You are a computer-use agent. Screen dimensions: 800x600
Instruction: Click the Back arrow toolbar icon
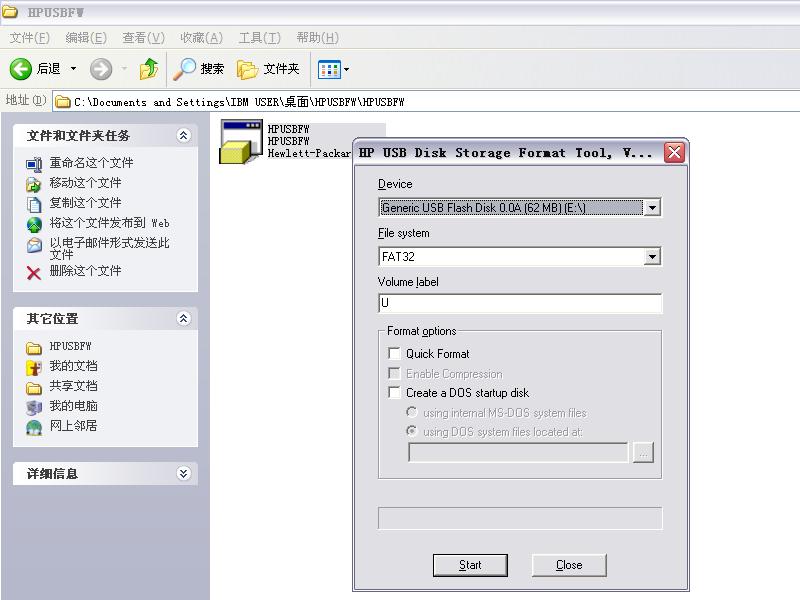(21, 69)
